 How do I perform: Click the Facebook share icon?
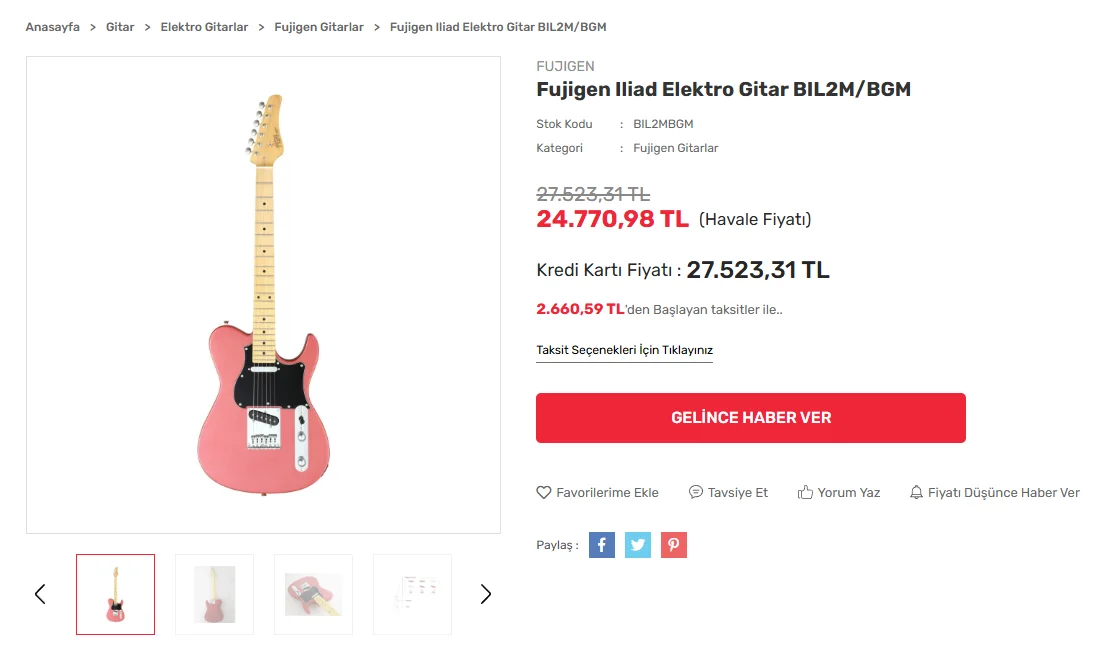[x=602, y=545]
